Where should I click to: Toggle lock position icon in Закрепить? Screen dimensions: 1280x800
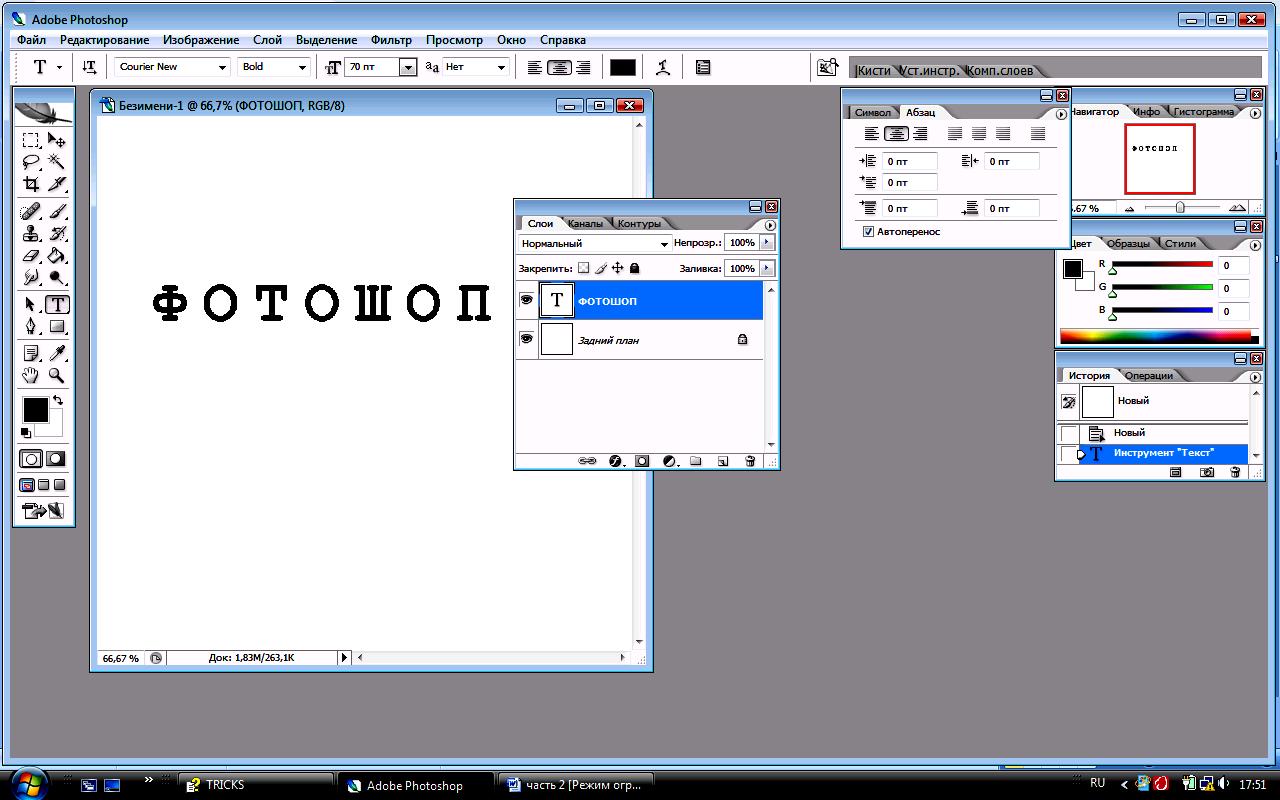(x=617, y=268)
